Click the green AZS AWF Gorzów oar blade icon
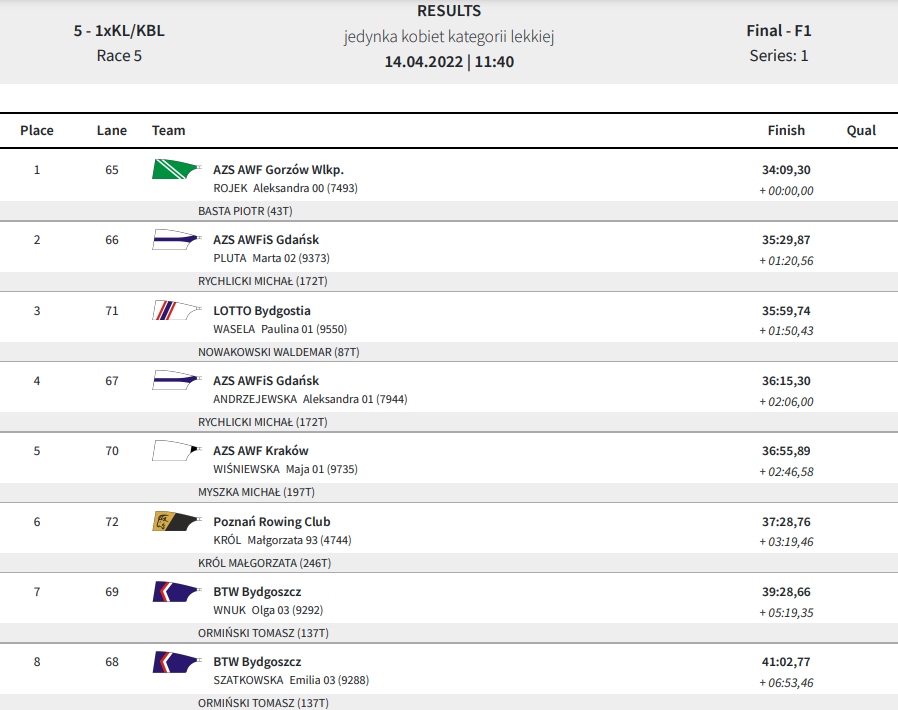 176,170
